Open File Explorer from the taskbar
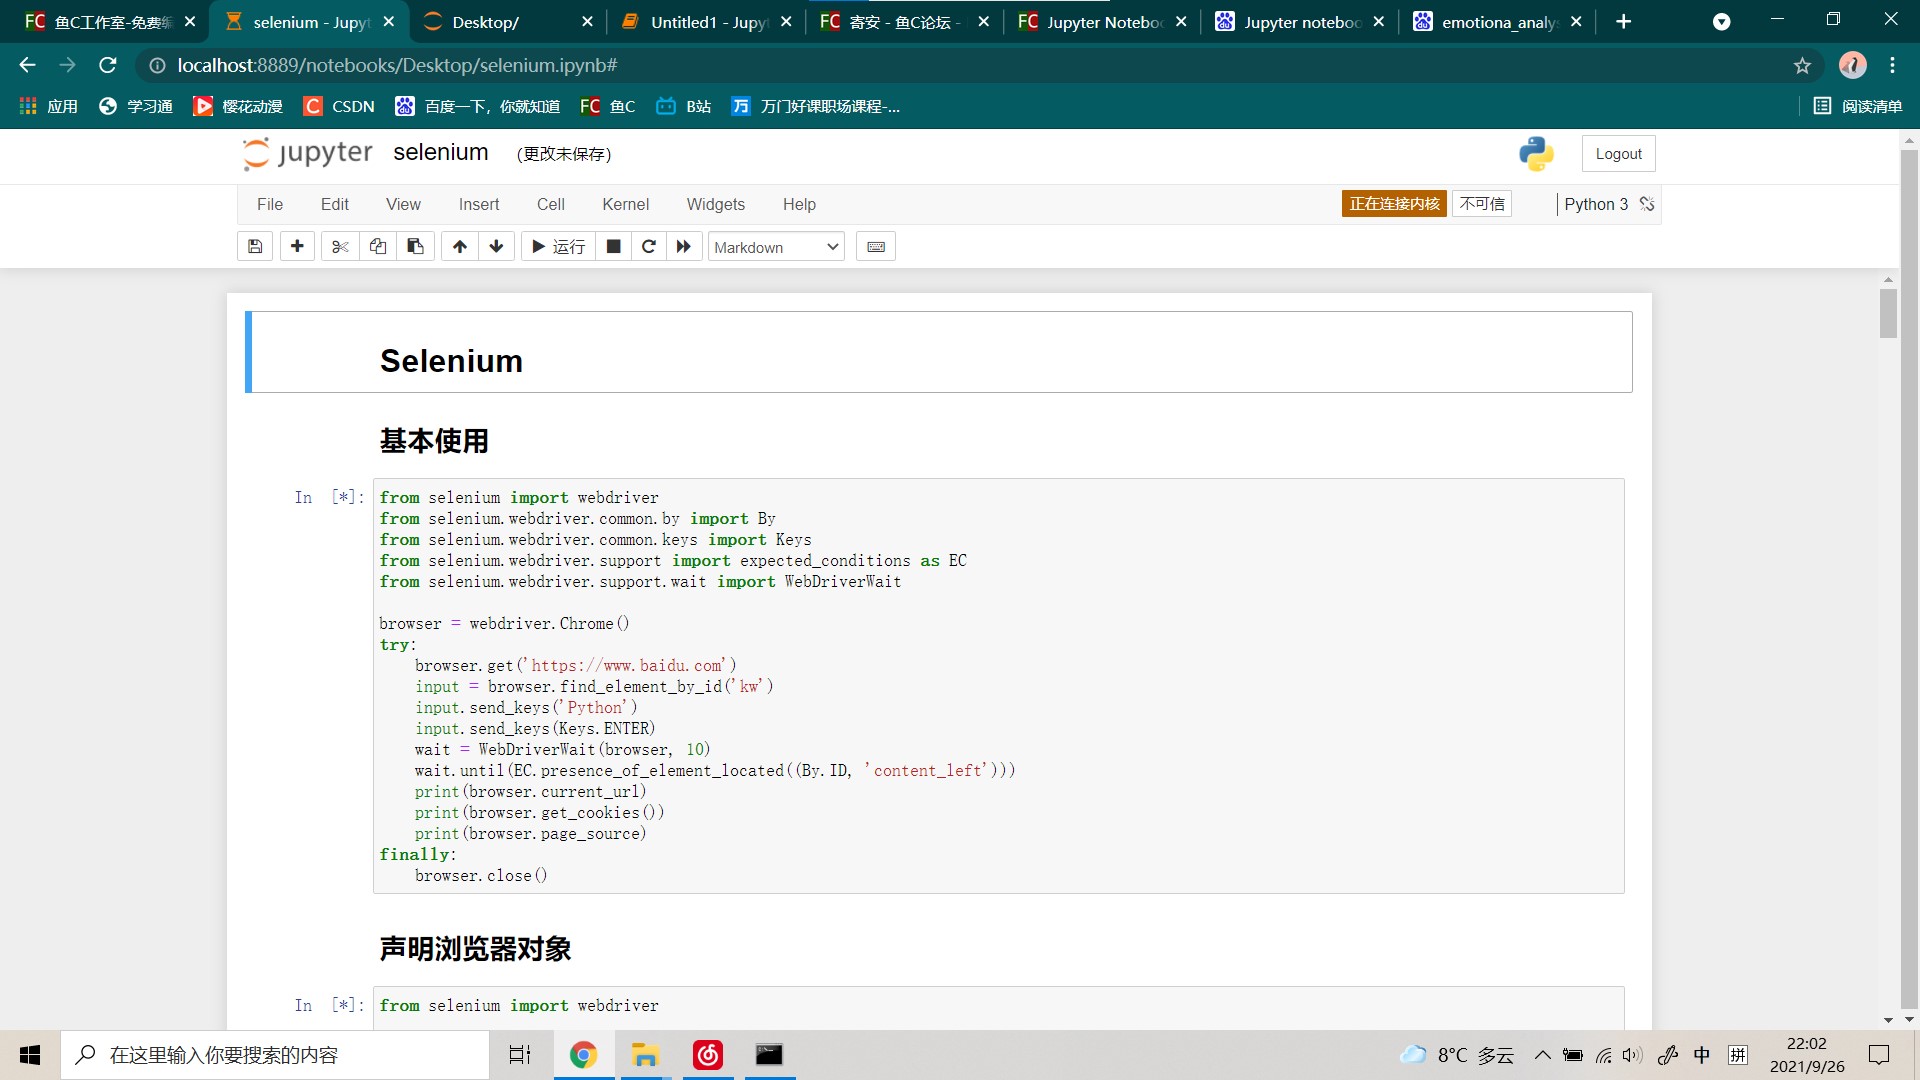The width and height of the screenshot is (1920, 1080). [x=645, y=1055]
